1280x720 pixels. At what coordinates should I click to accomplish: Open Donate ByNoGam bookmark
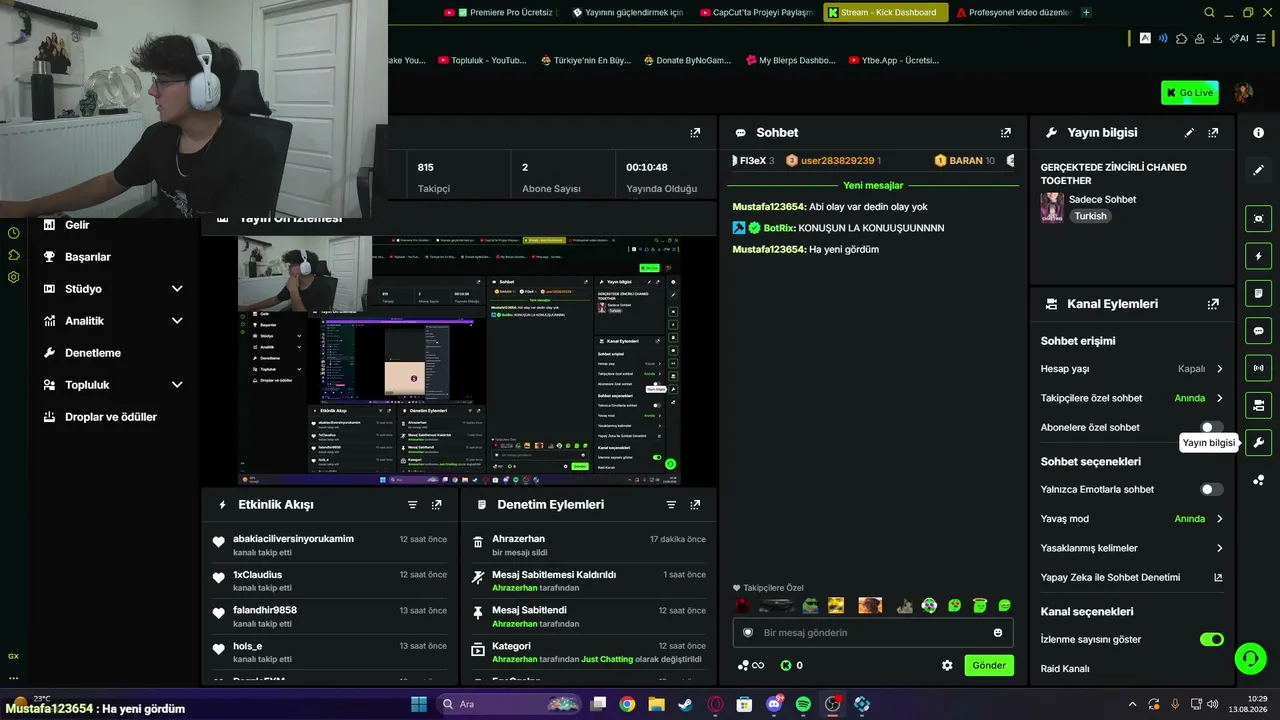point(687,60)
